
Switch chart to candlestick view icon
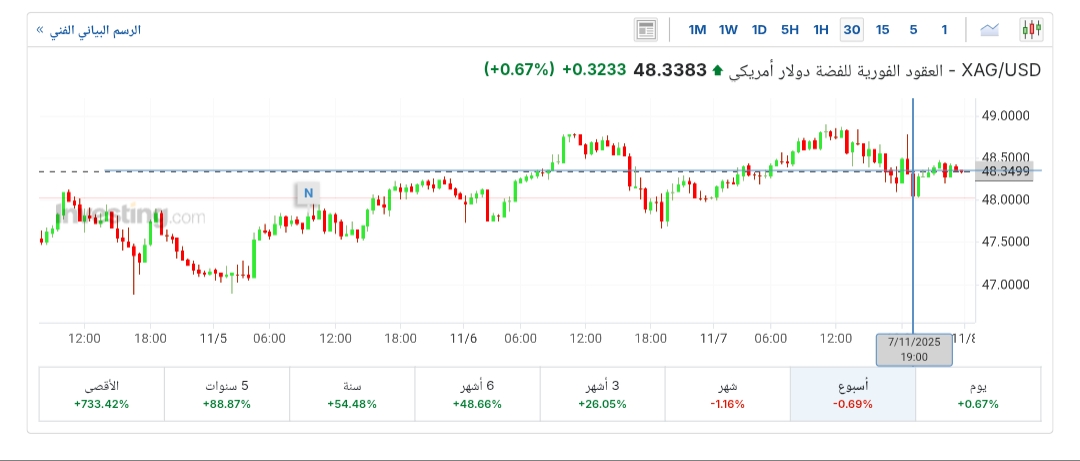tap(1031, 29)
